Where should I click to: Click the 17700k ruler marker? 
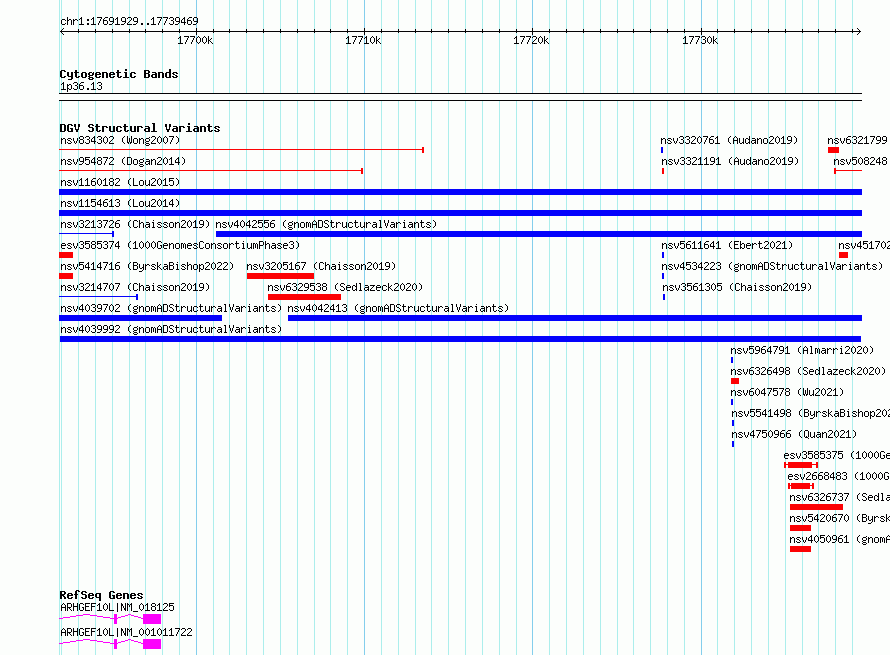195,40
